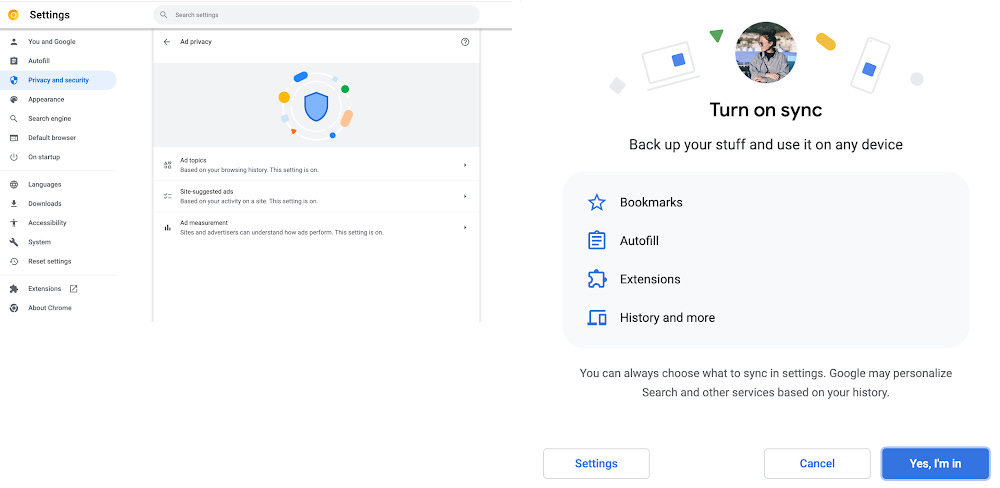Click the Extensions puzzle icon in sync dialog
Viewport: 1000px width, 488px height.
(x=596, y=279)
